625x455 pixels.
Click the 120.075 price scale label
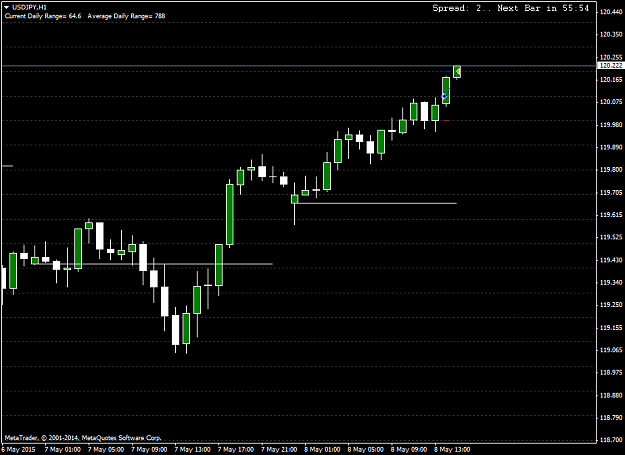coord(611,102)
